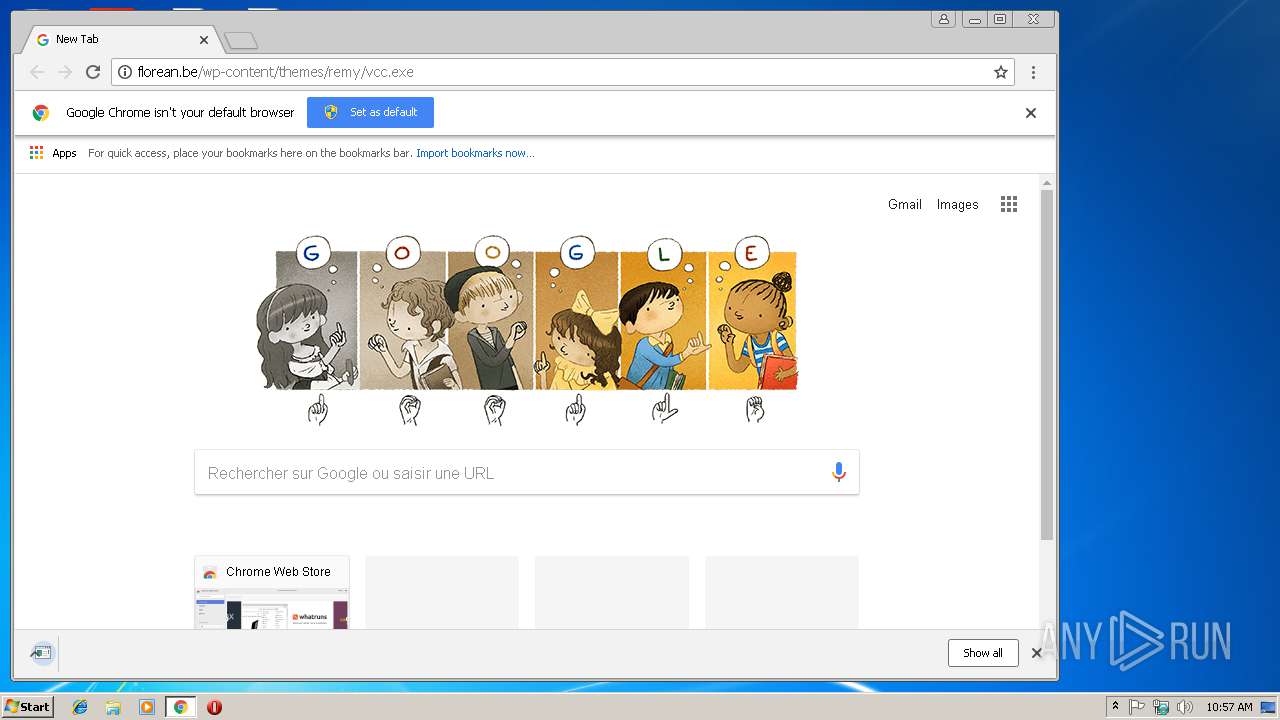Open the Chrome Web Store tile
This screenshot has width=1280, height=720.
272,592
